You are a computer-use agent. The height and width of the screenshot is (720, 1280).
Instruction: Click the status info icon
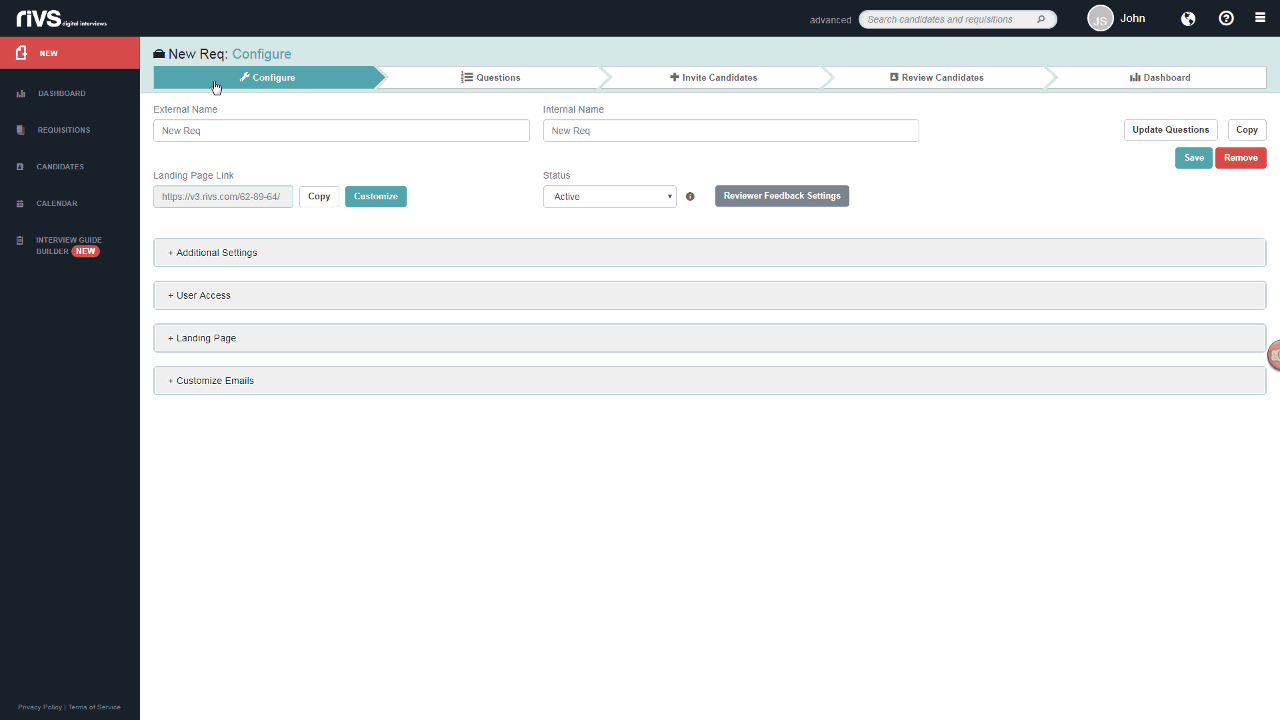tap(690, 197)
